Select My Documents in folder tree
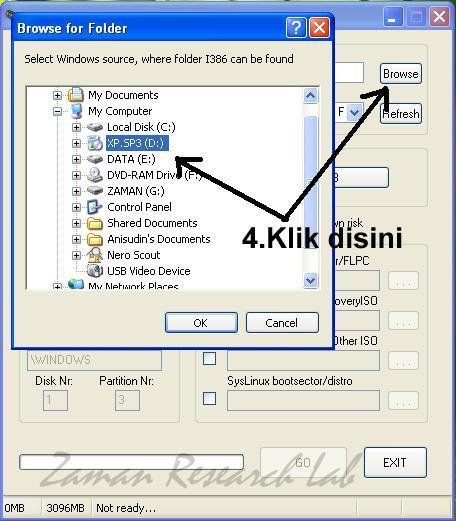456x521 pixels. (x=123, y=95)
